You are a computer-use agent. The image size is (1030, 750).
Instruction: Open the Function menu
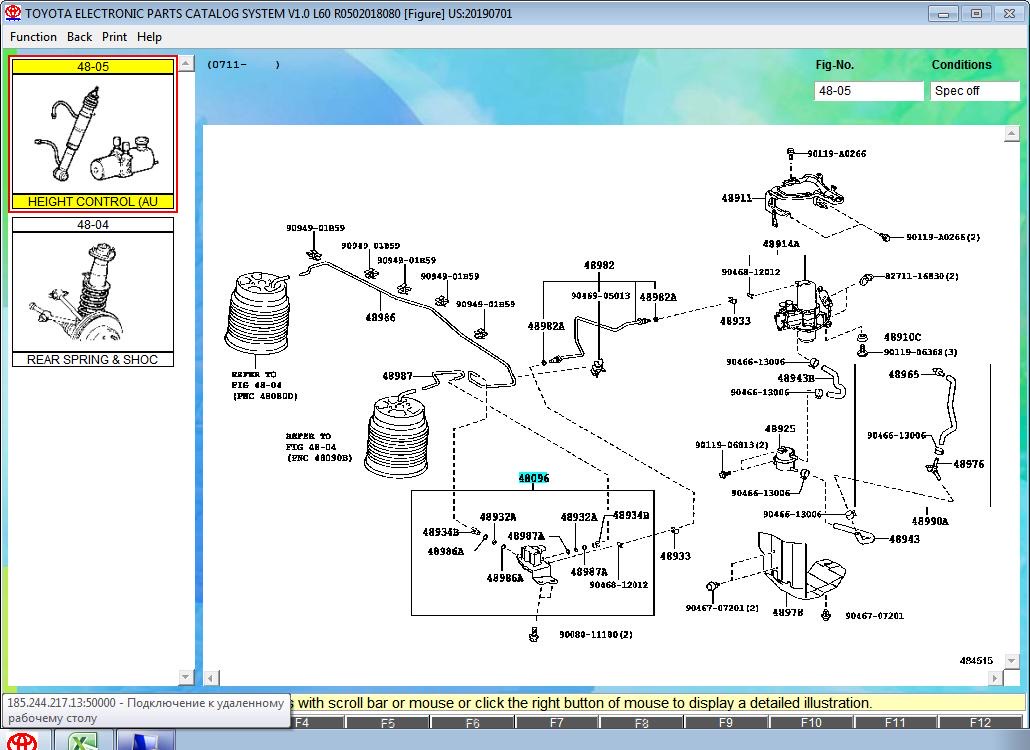click(33, 36)
